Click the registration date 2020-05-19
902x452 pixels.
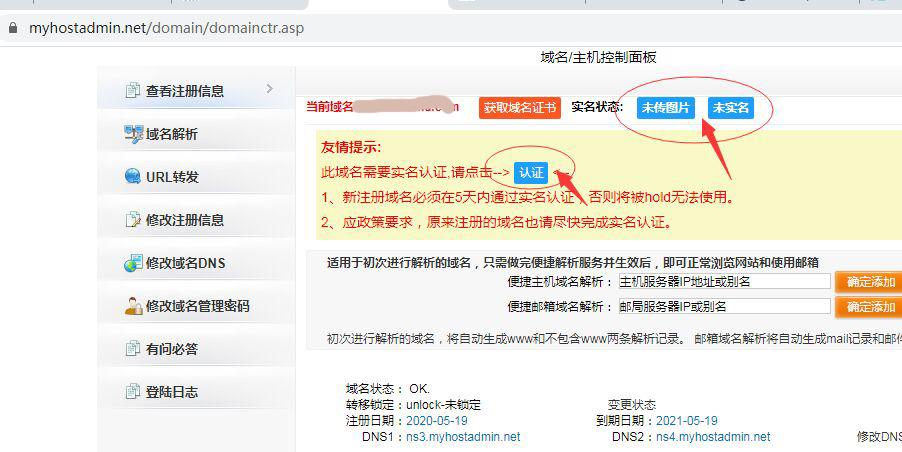coord(437,421)
